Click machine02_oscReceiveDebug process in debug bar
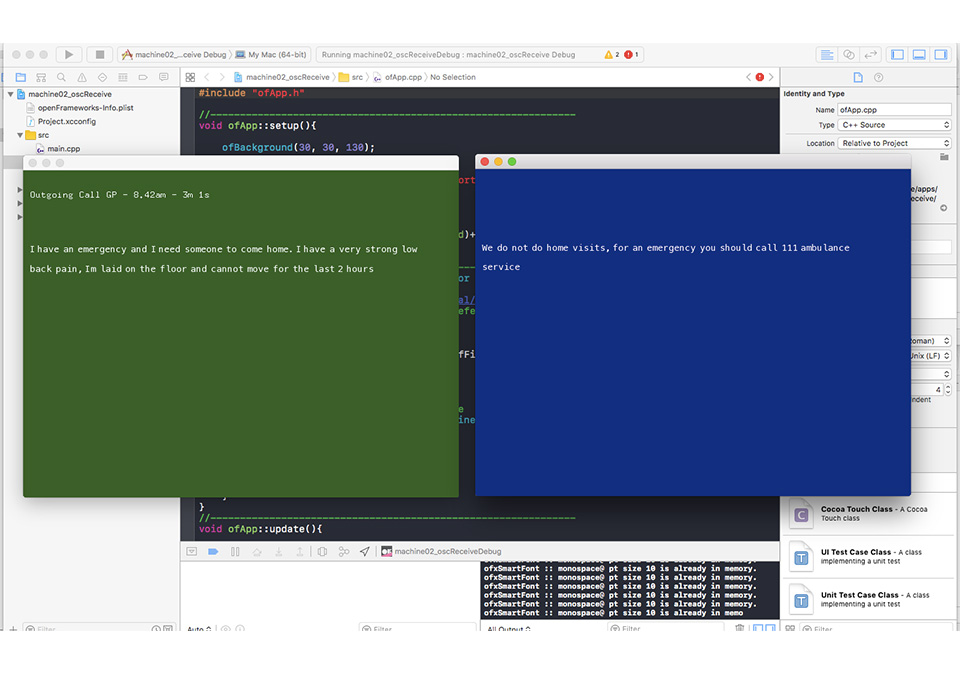960x674 pixels. click(441, 552)
